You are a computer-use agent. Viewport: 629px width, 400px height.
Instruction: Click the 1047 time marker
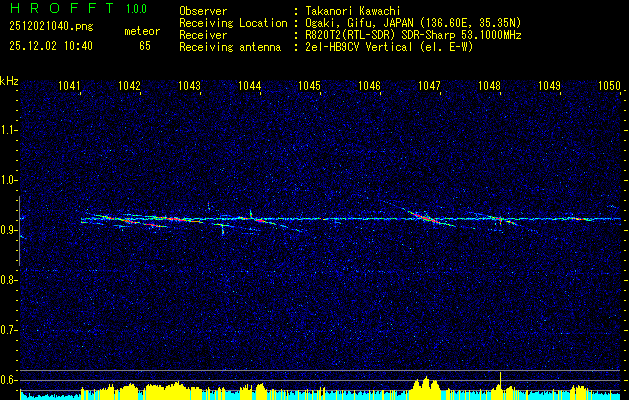pos(430,87)
